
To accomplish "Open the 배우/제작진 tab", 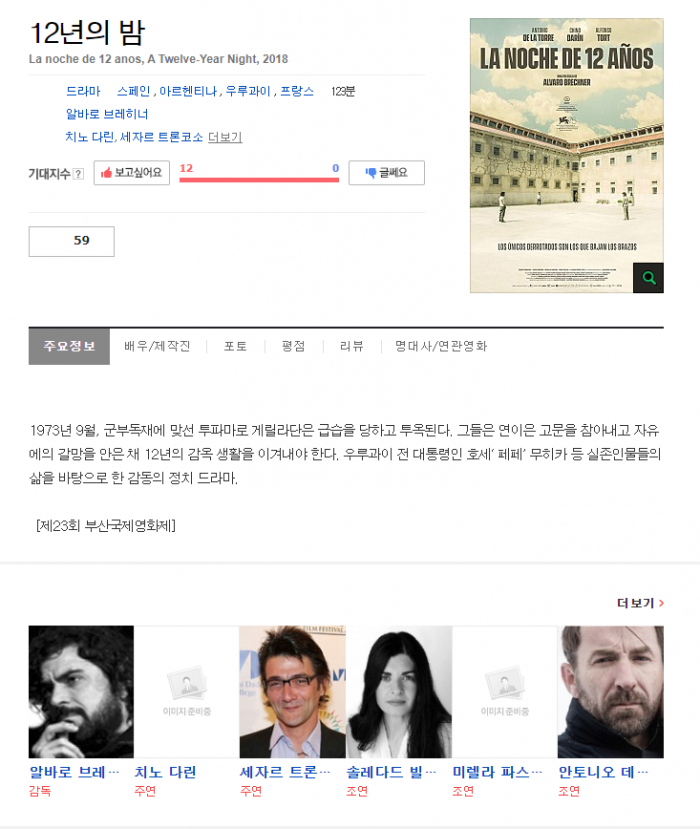I will (x=157, y=346).
